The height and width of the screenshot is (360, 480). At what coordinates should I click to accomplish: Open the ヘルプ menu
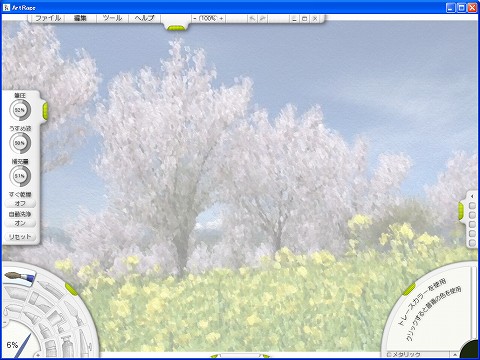144,18
